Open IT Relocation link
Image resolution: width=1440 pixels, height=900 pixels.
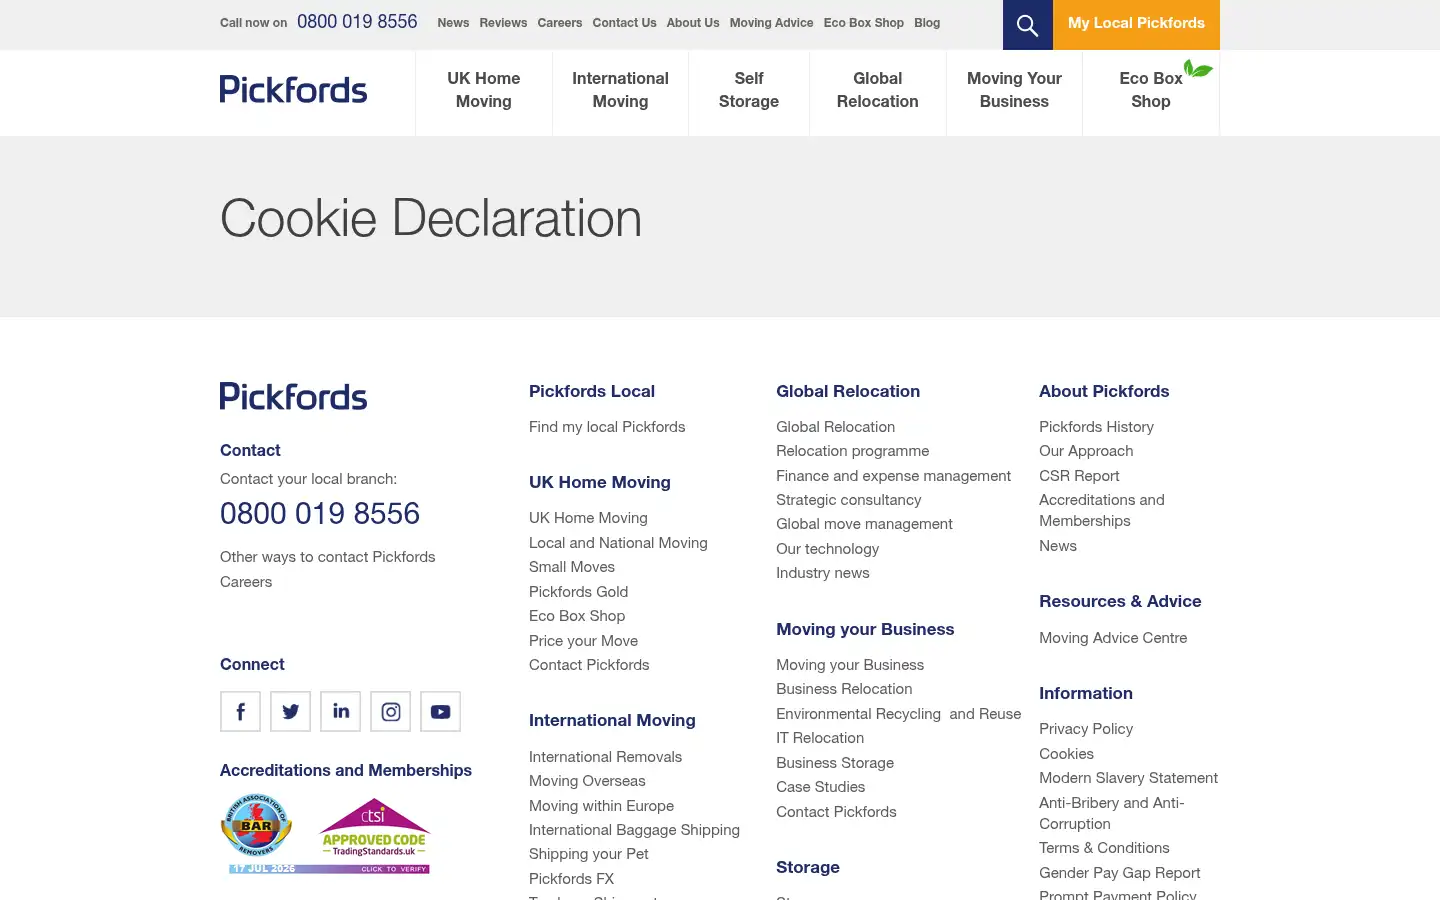[x=820, y=738]
